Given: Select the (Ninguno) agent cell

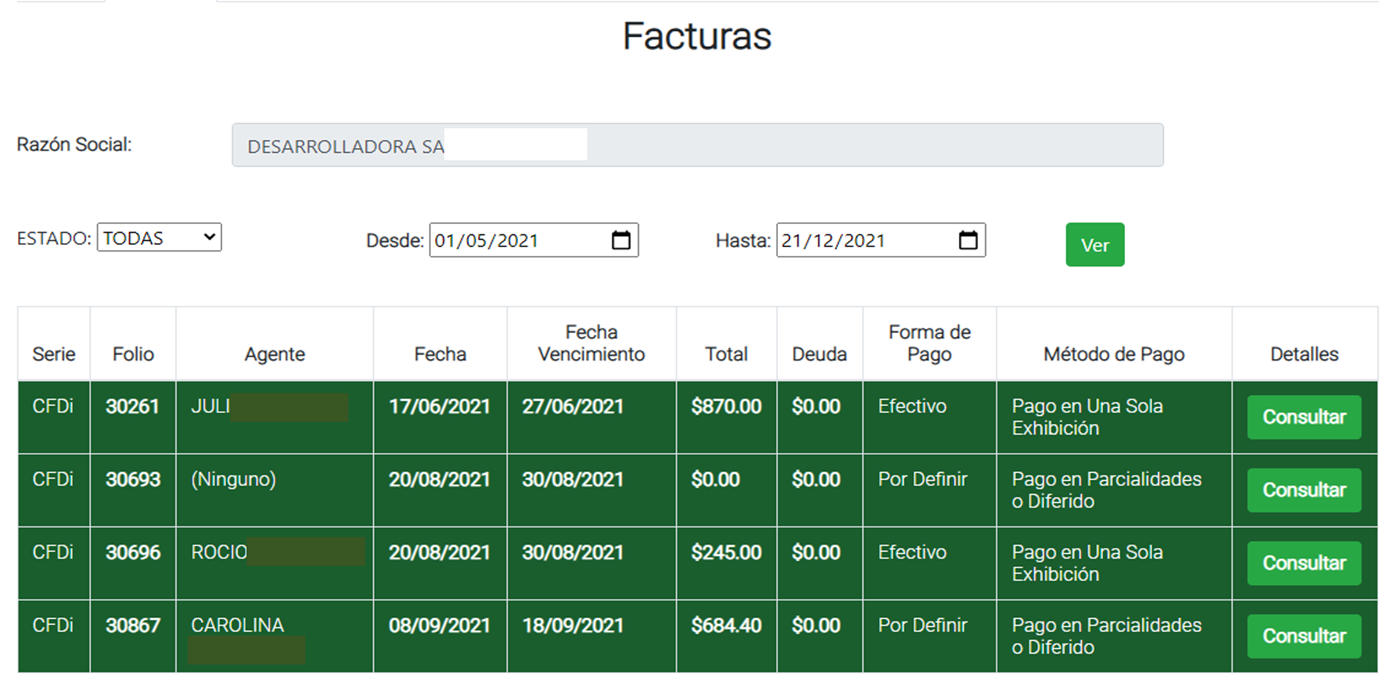Looking at the screenshot, I should (x=233, y=480).
